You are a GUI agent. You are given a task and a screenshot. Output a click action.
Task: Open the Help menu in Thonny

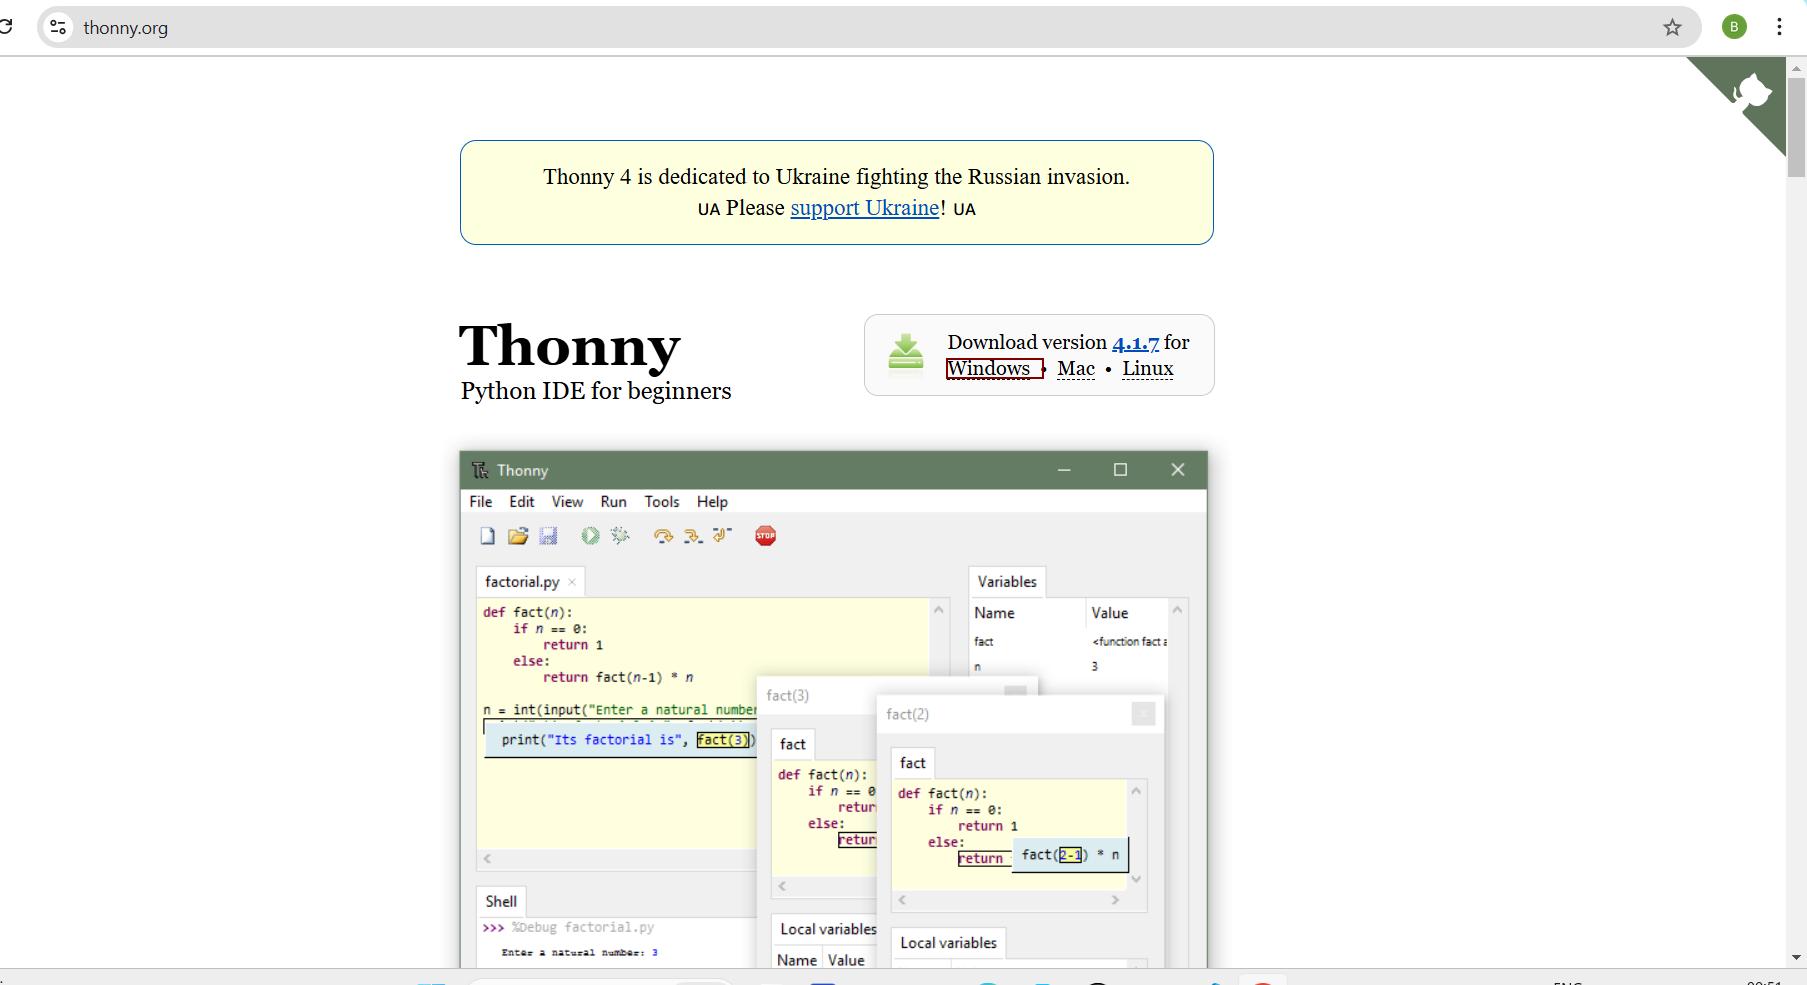[712, 502]
